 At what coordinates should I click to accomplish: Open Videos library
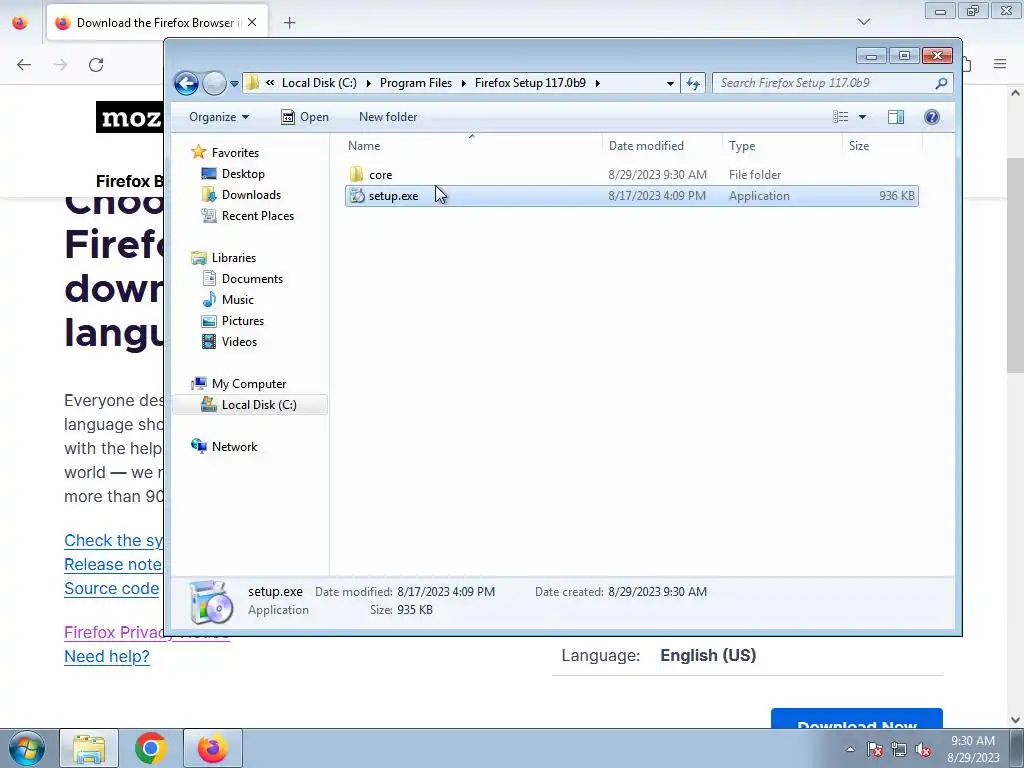tap(229, 342)
